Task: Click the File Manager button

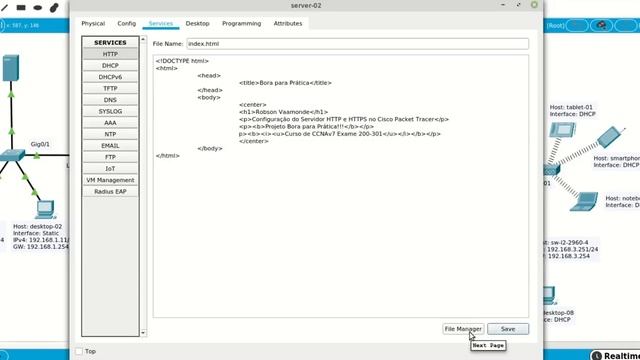Action: click(463, 329)
